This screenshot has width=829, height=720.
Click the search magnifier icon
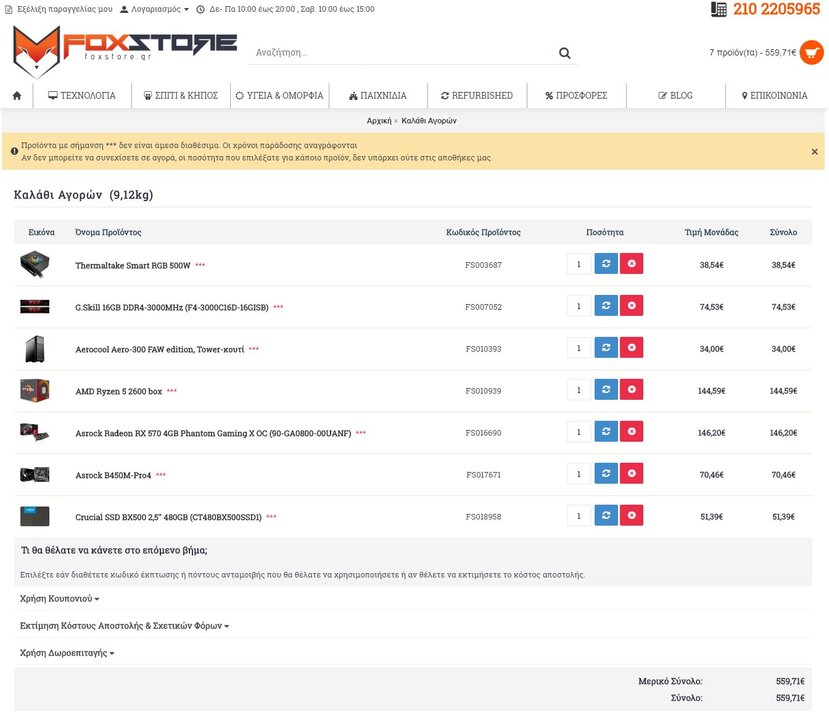tap(565, 53)
